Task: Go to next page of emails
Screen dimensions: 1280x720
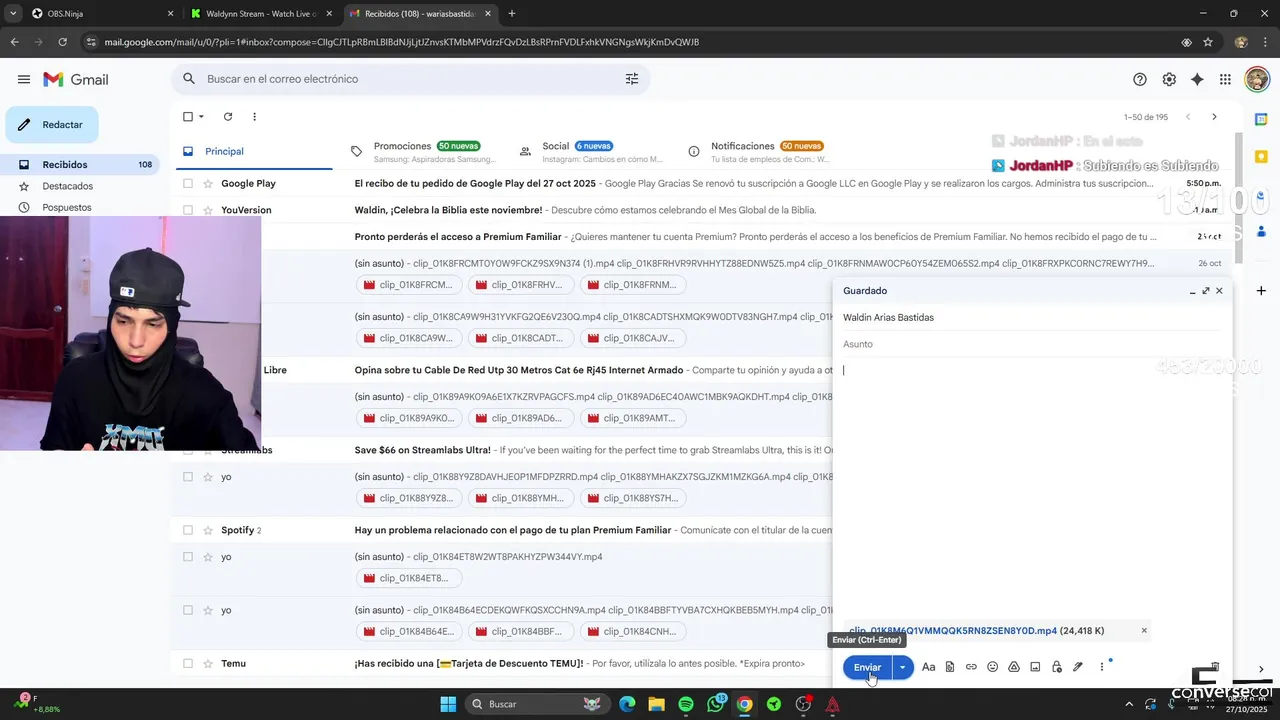Action: (1214, 117)
